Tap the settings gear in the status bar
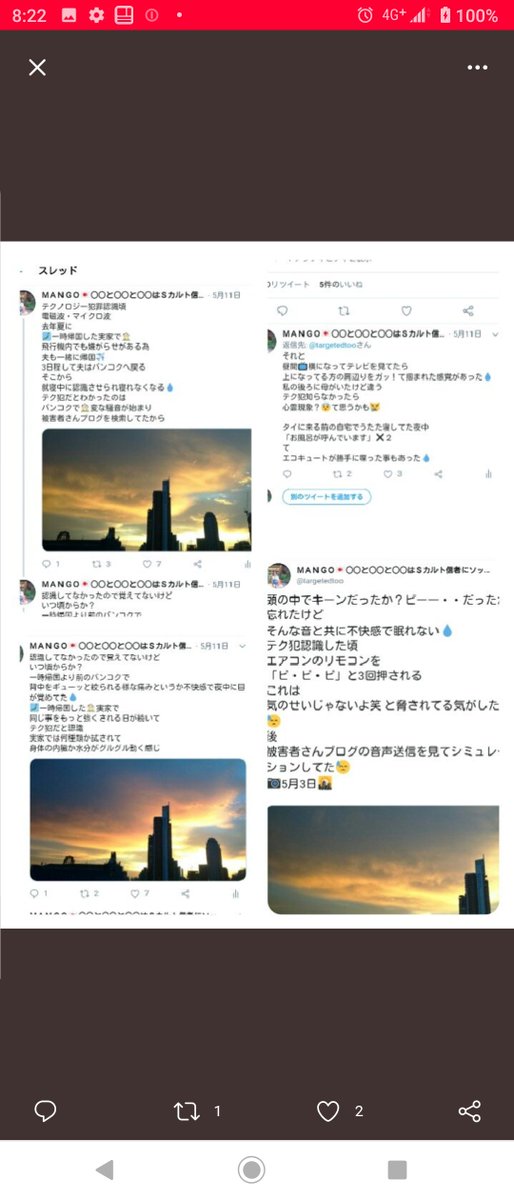Viewport: 514px width, 1200px height. (x=96, y=15)
